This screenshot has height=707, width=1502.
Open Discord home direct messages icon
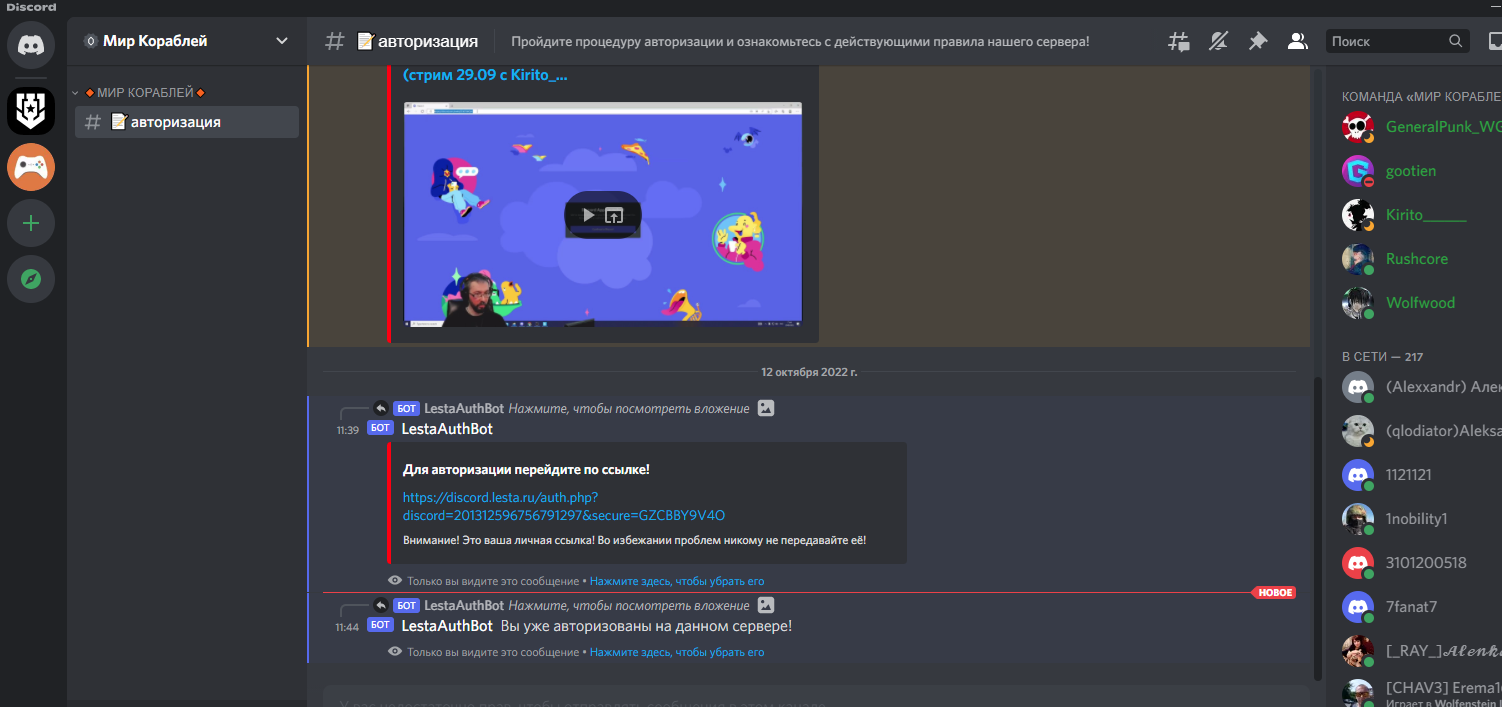(x=31, y=46)
